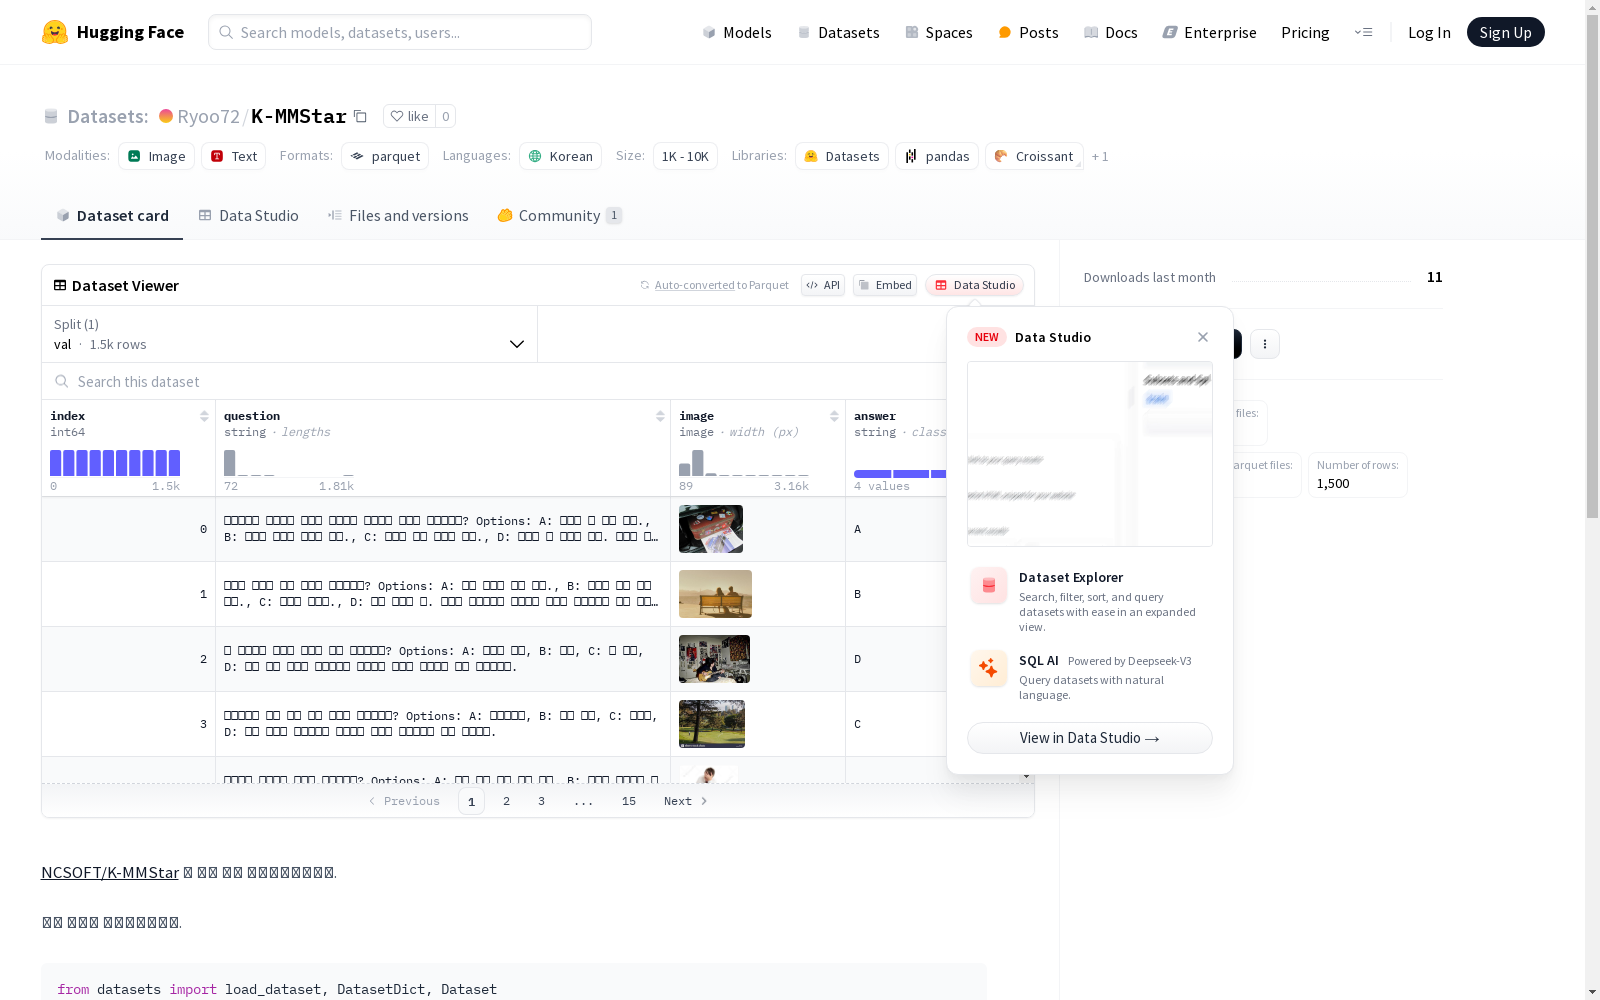Click the Next page button
Image resolution: width=1600 pixels, height=1000 pixels.
point(686,801)
